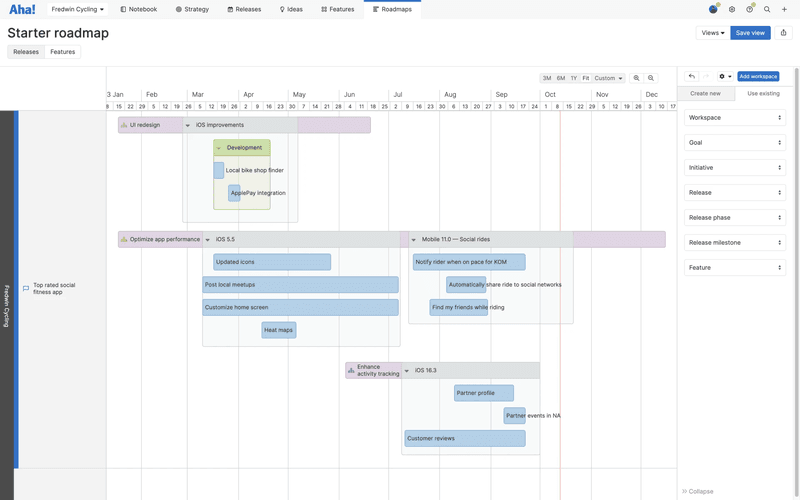
Task: Switch to the Create new tab
Action: pos(706,93)
